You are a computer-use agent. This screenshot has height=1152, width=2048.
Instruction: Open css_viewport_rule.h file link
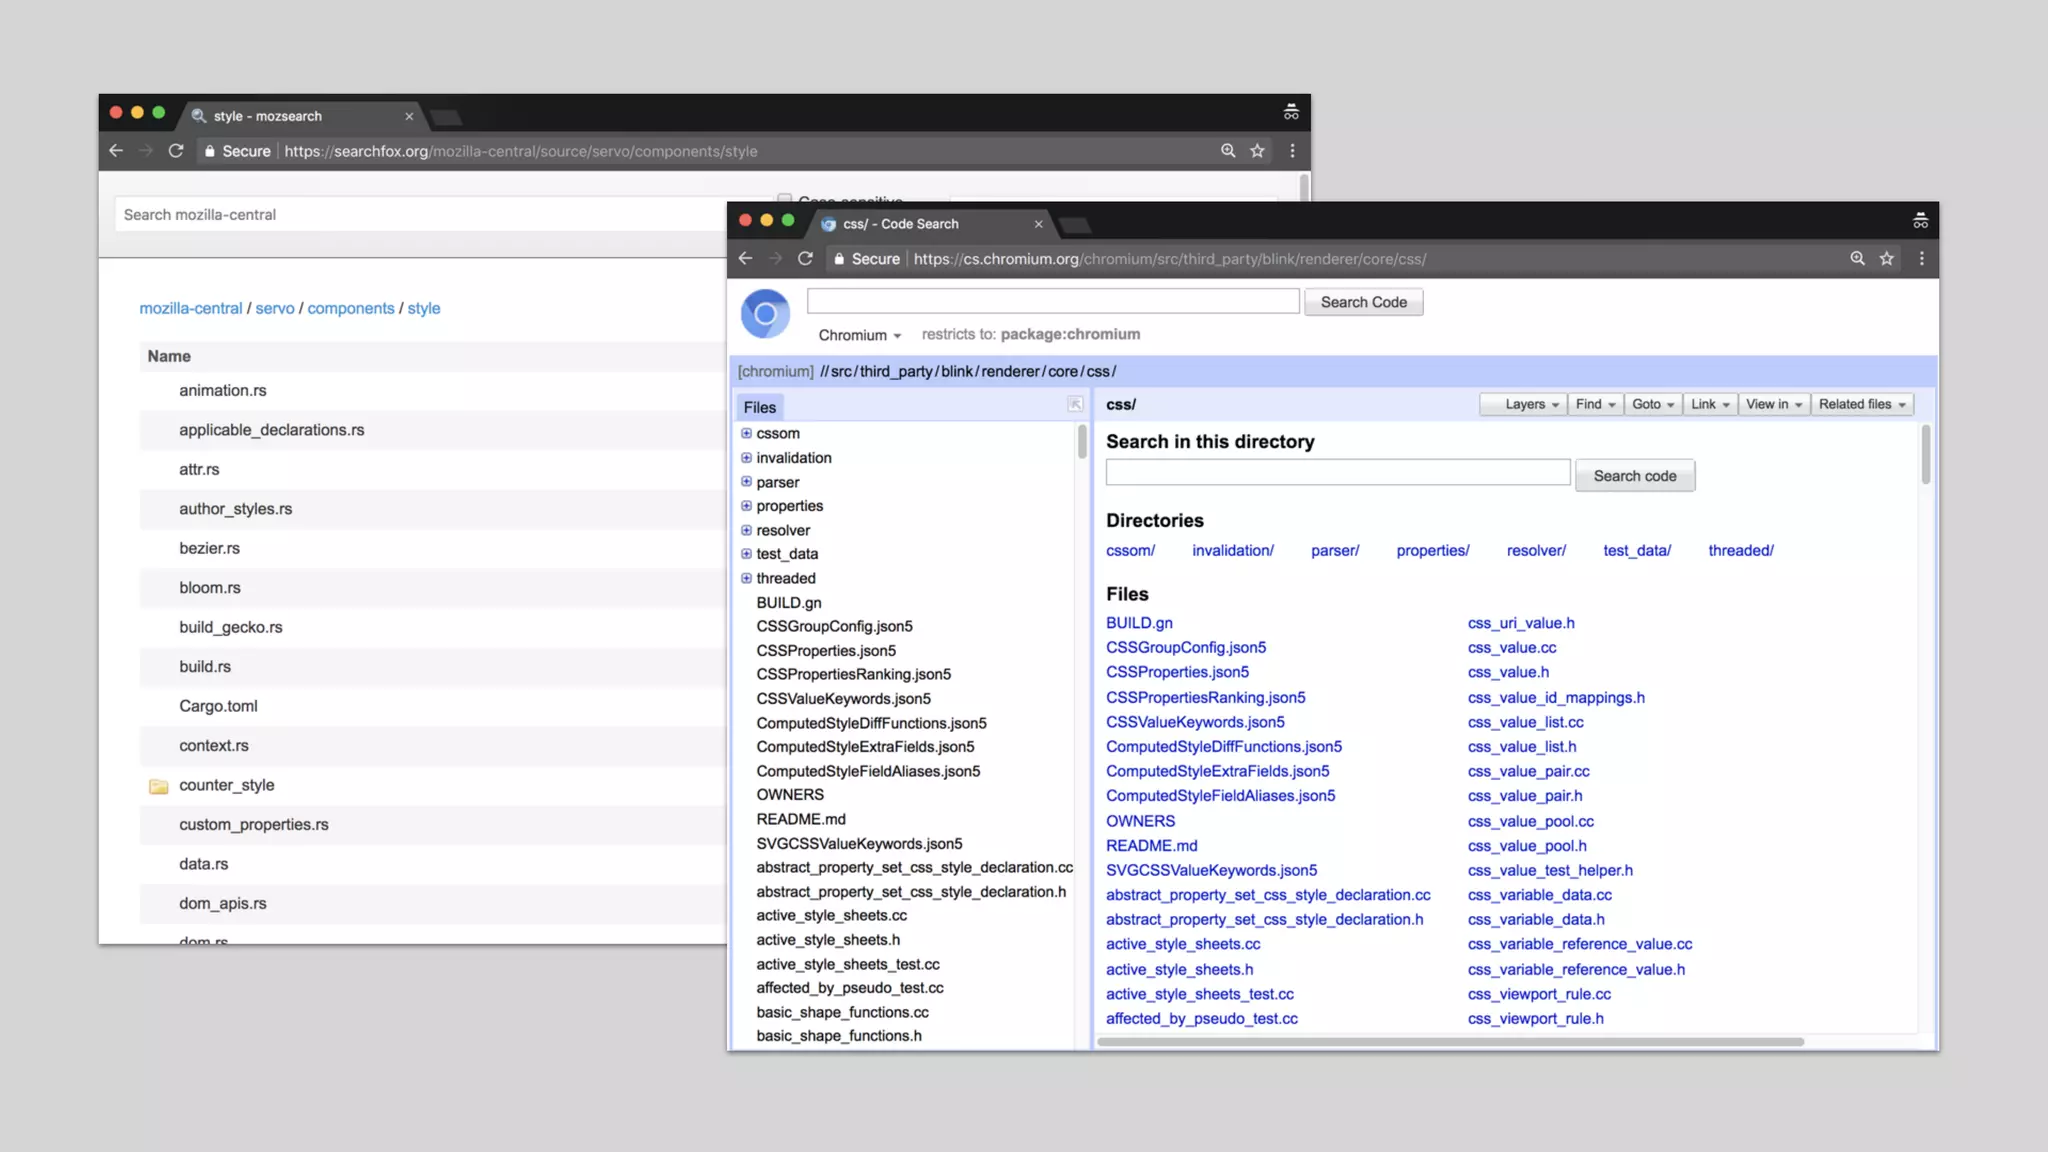click(x=1536, y=1019)
